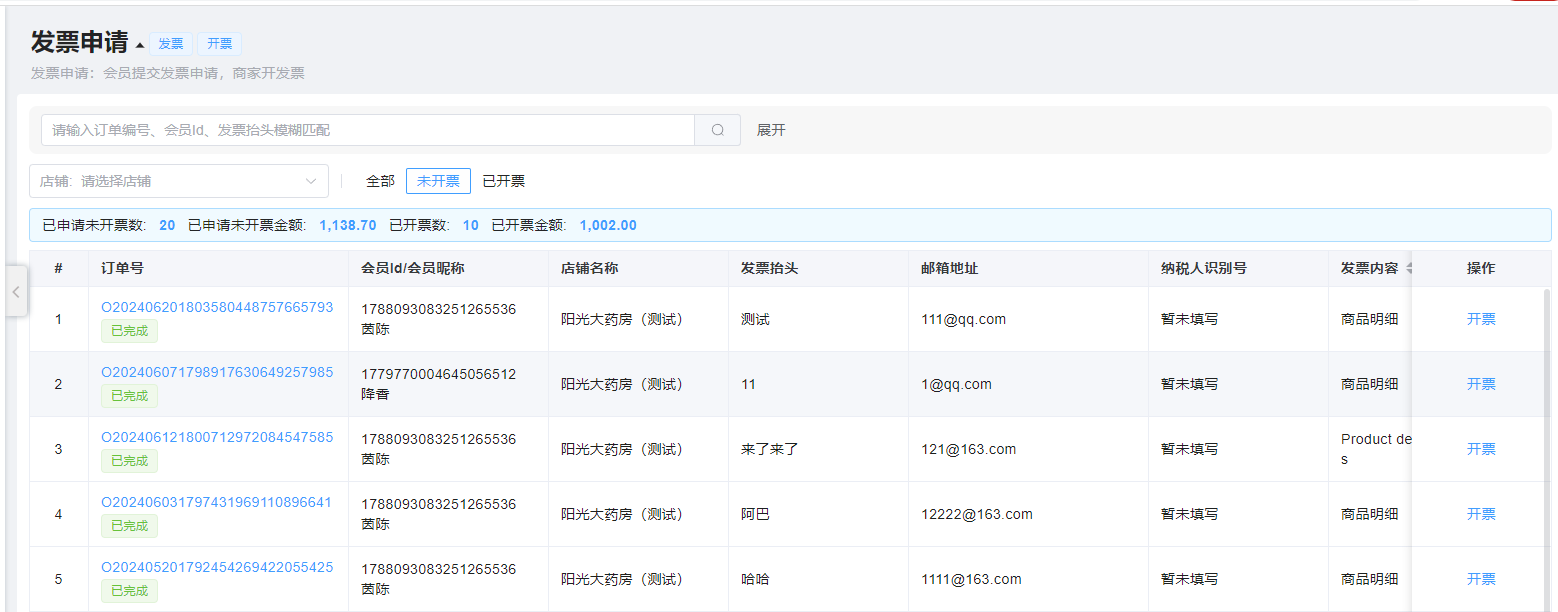Select the 未开票 filter tab
This screenshot has width=1558, height=612.
pyautogui.click(x=438, y=181)
